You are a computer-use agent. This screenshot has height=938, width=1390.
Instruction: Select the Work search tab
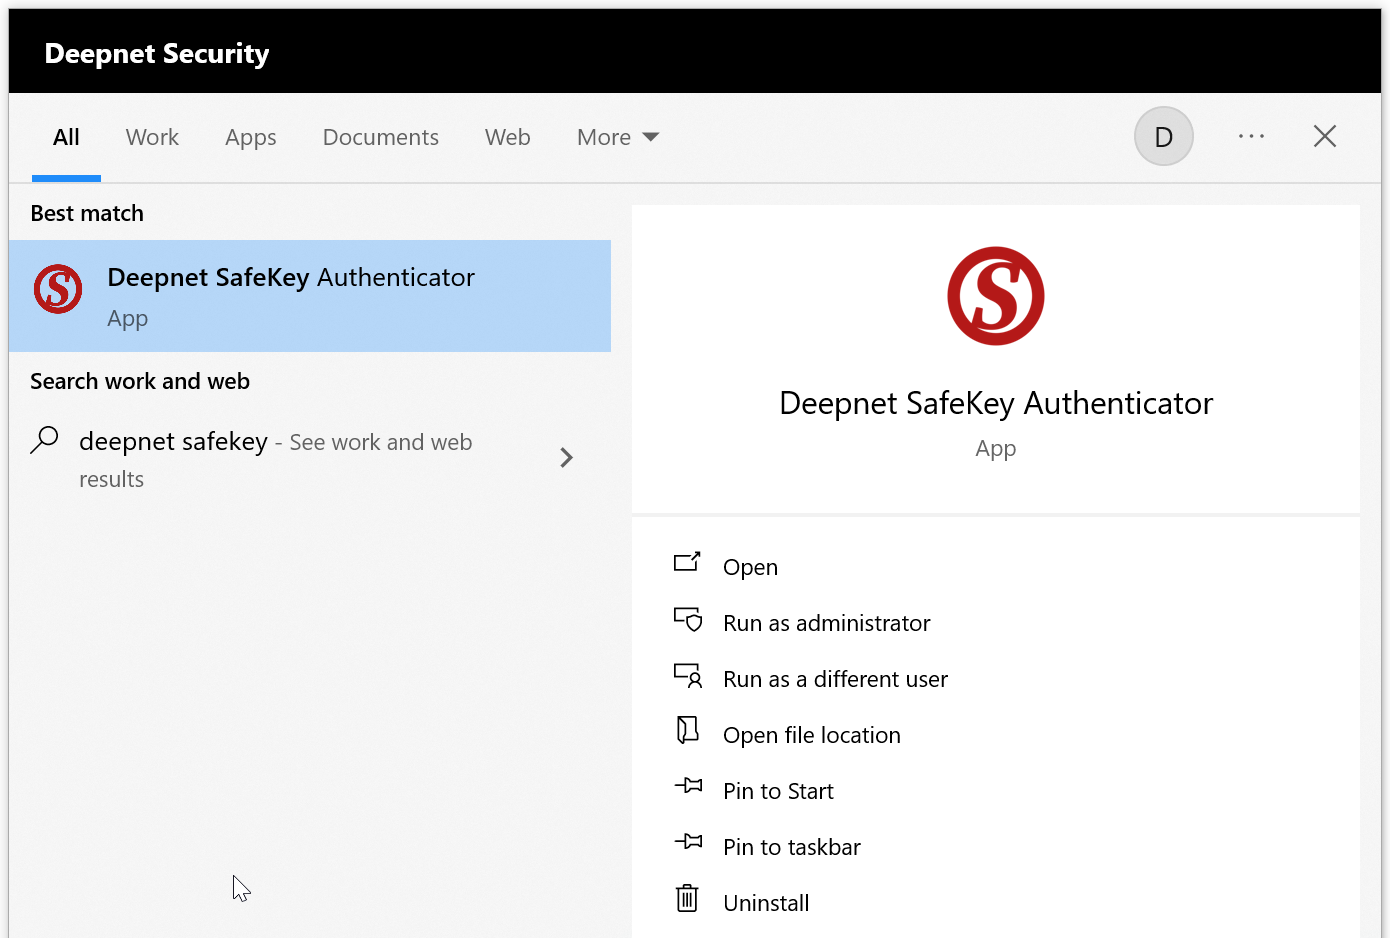point(152,137)
